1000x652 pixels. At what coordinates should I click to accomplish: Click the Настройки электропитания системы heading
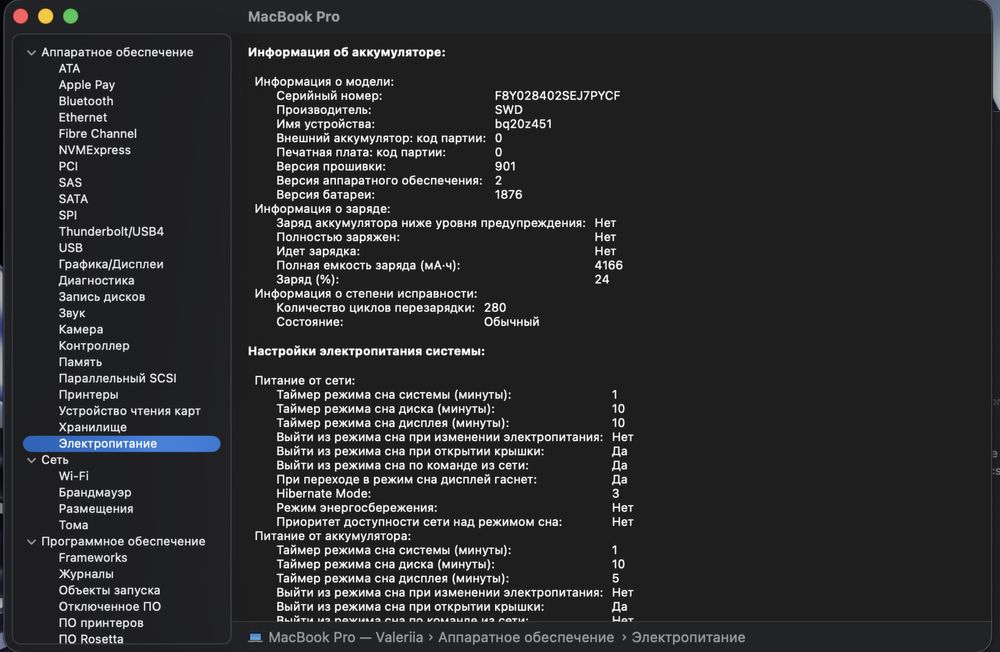pos(366,351)
